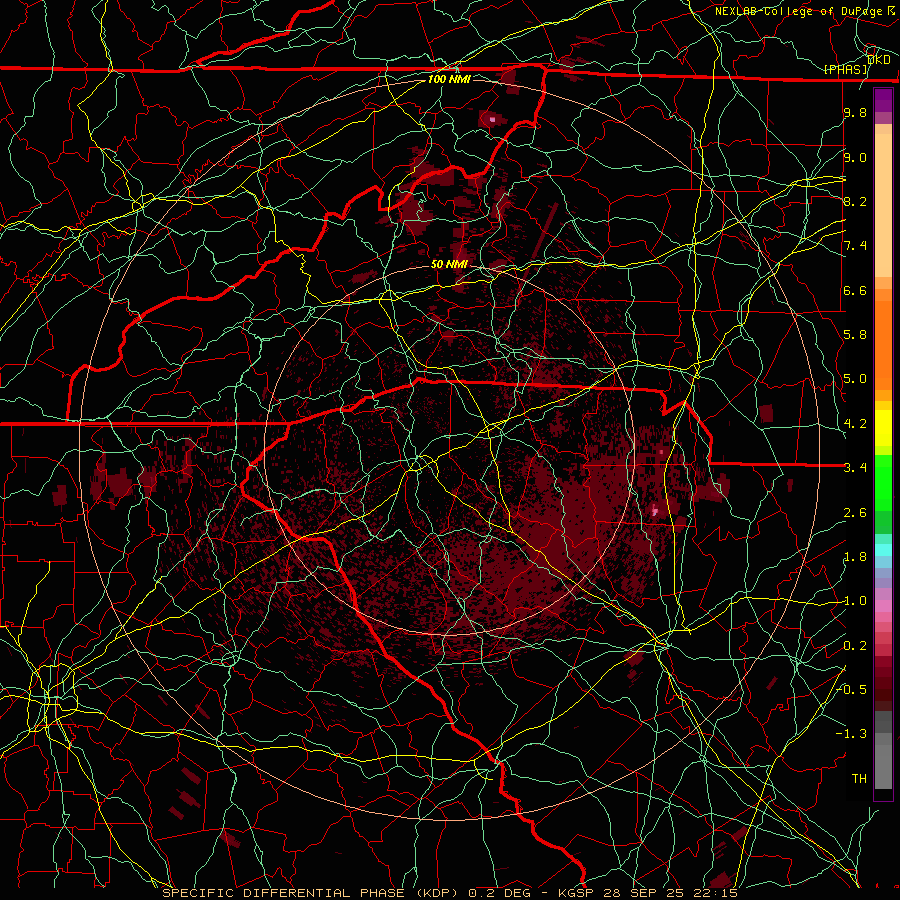Click the DKD label near the legend

click(x=879, y=60)
